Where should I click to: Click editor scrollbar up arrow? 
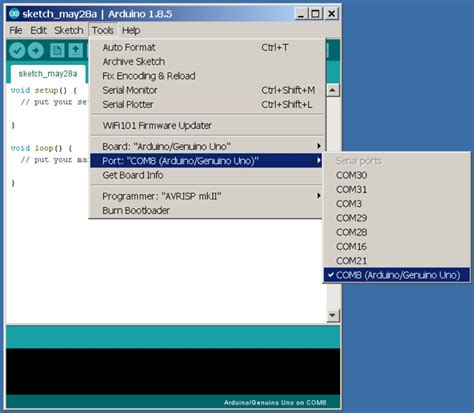333,90
